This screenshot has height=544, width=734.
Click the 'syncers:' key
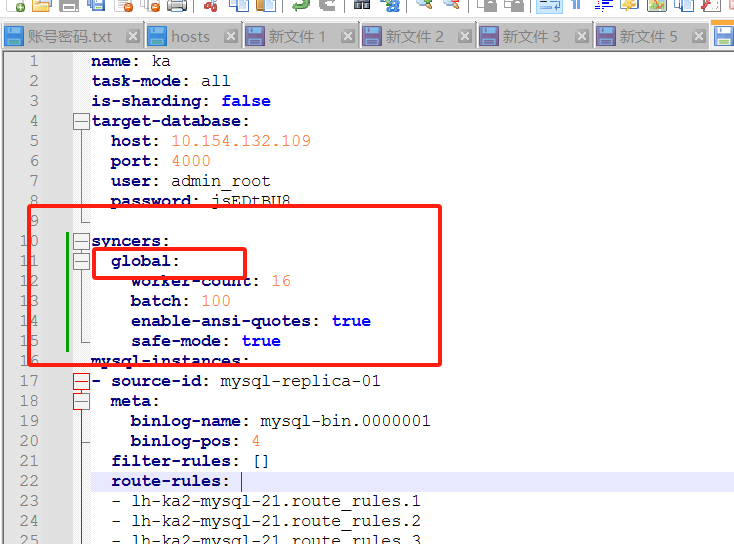pos(130,241)
